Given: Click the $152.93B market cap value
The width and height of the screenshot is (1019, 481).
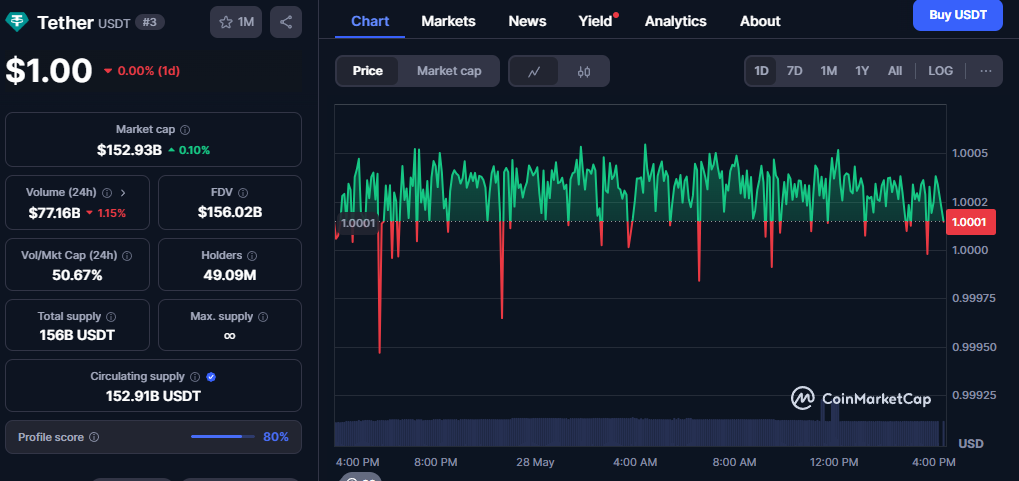Looking at the screenshot, I should pyautogui.click(x=129, y=150).
